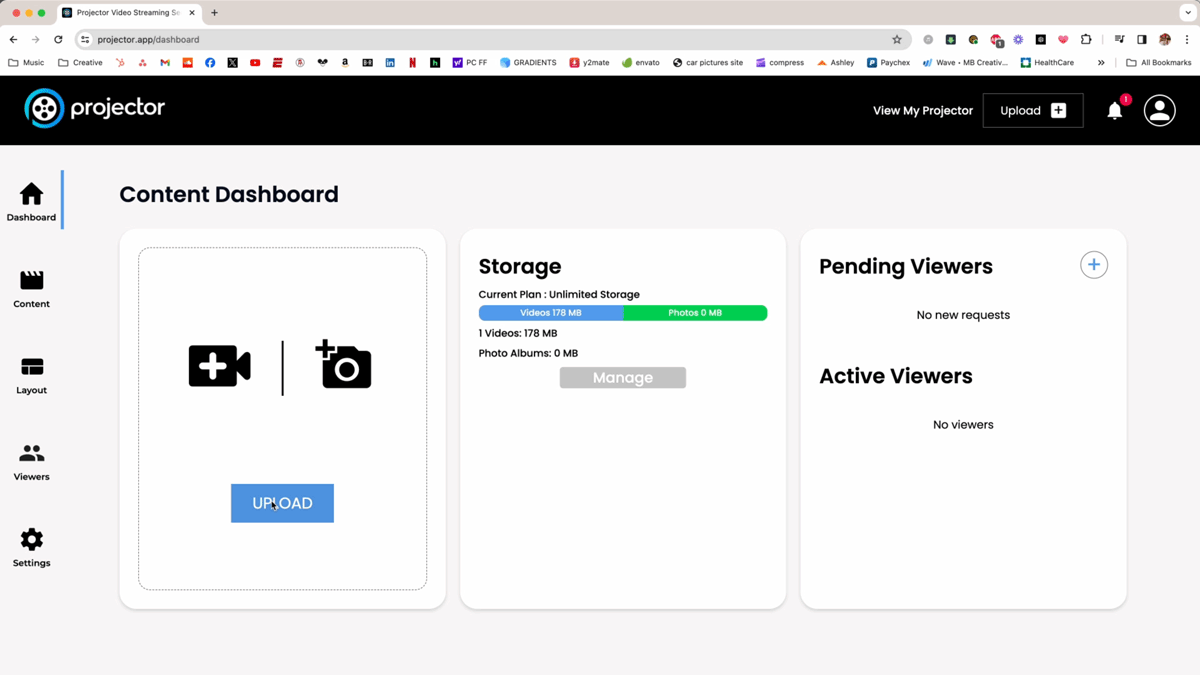Go to Layout in the sidebar
Viewport: 1200px width, 675px height.
pos(32,376)
